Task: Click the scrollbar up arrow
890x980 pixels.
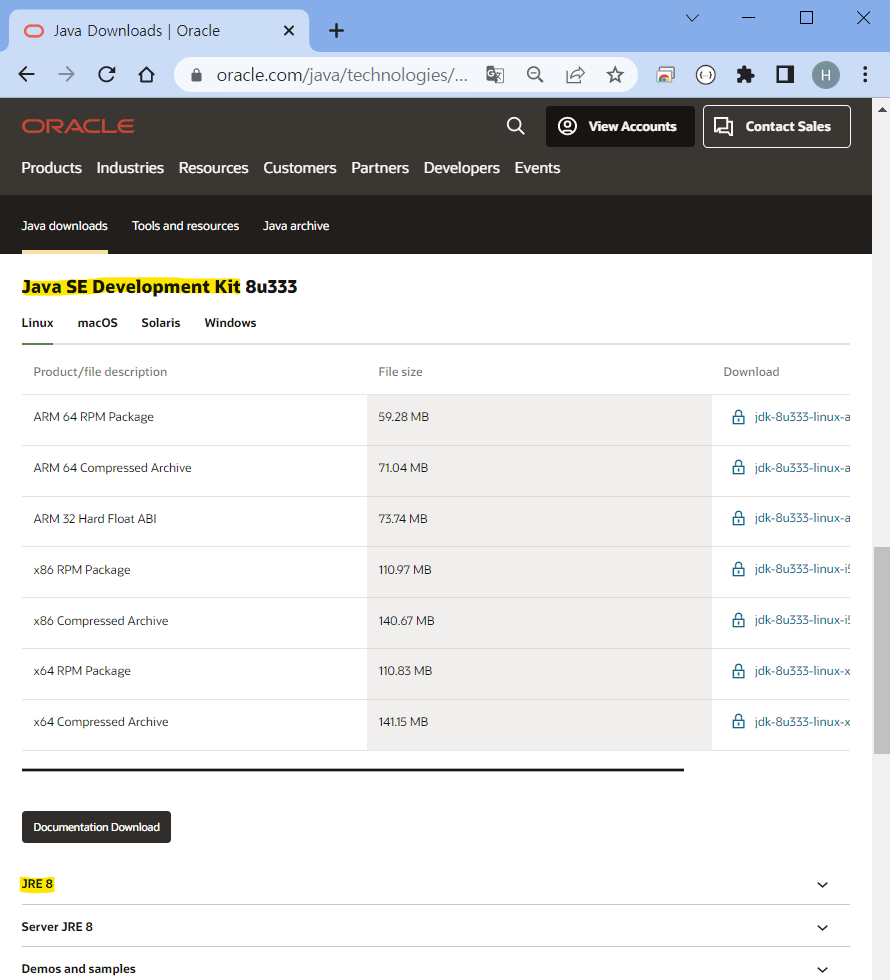Action: pos(881,109)
